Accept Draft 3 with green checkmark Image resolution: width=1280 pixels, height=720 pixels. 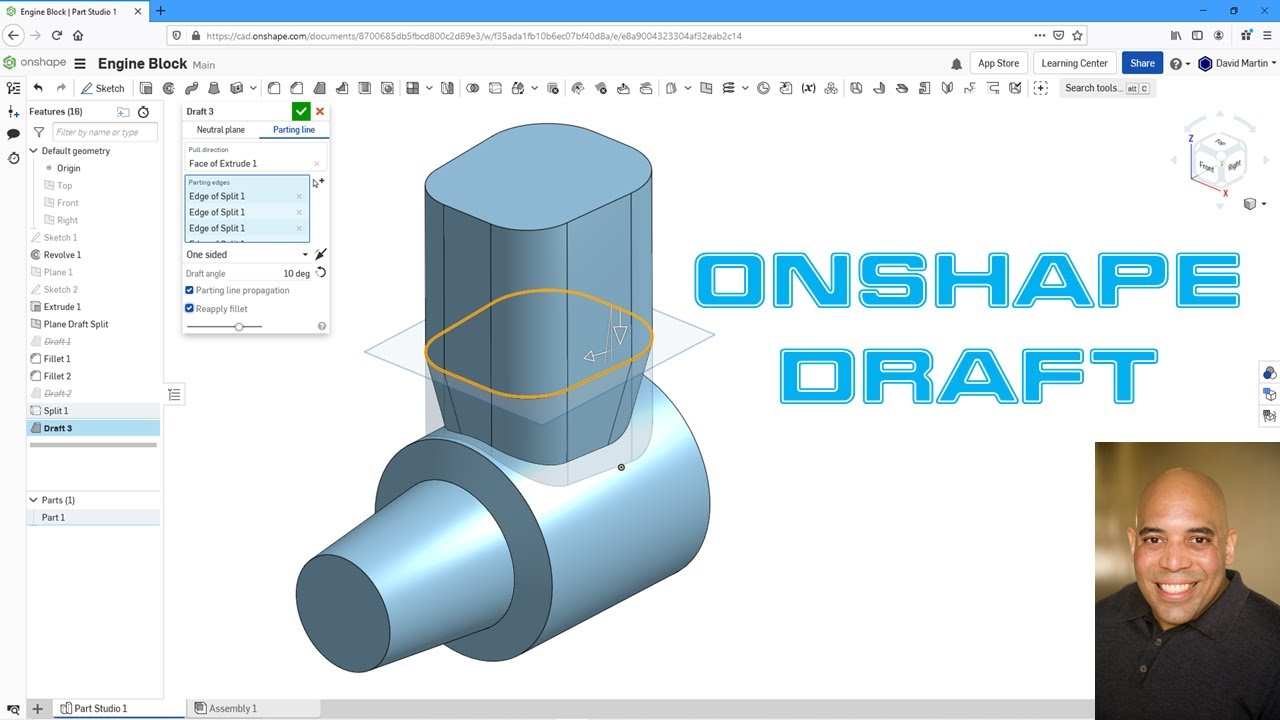click(301, 111)
